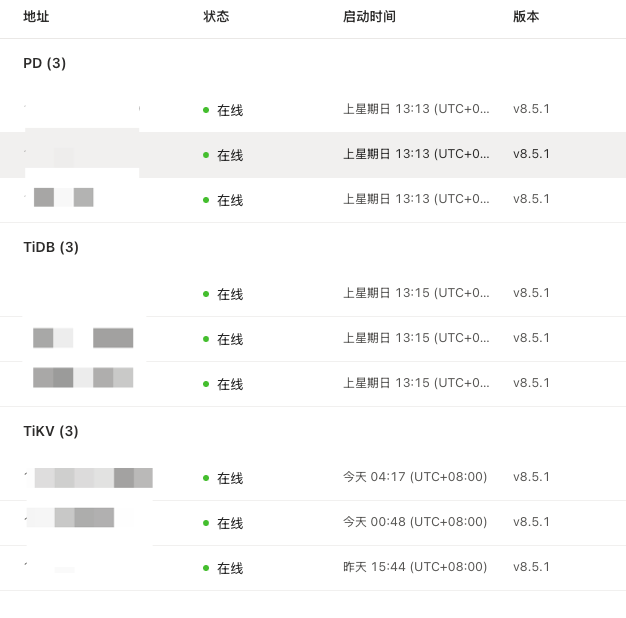626x618 pixels.
Task: Click the 昨天 15:44 start time cell
Action: [x=415, y=567]
